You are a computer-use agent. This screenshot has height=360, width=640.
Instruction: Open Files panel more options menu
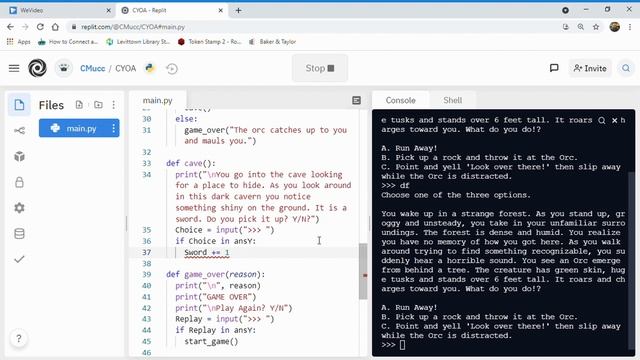pyautogui.click(x=113, y=105)
